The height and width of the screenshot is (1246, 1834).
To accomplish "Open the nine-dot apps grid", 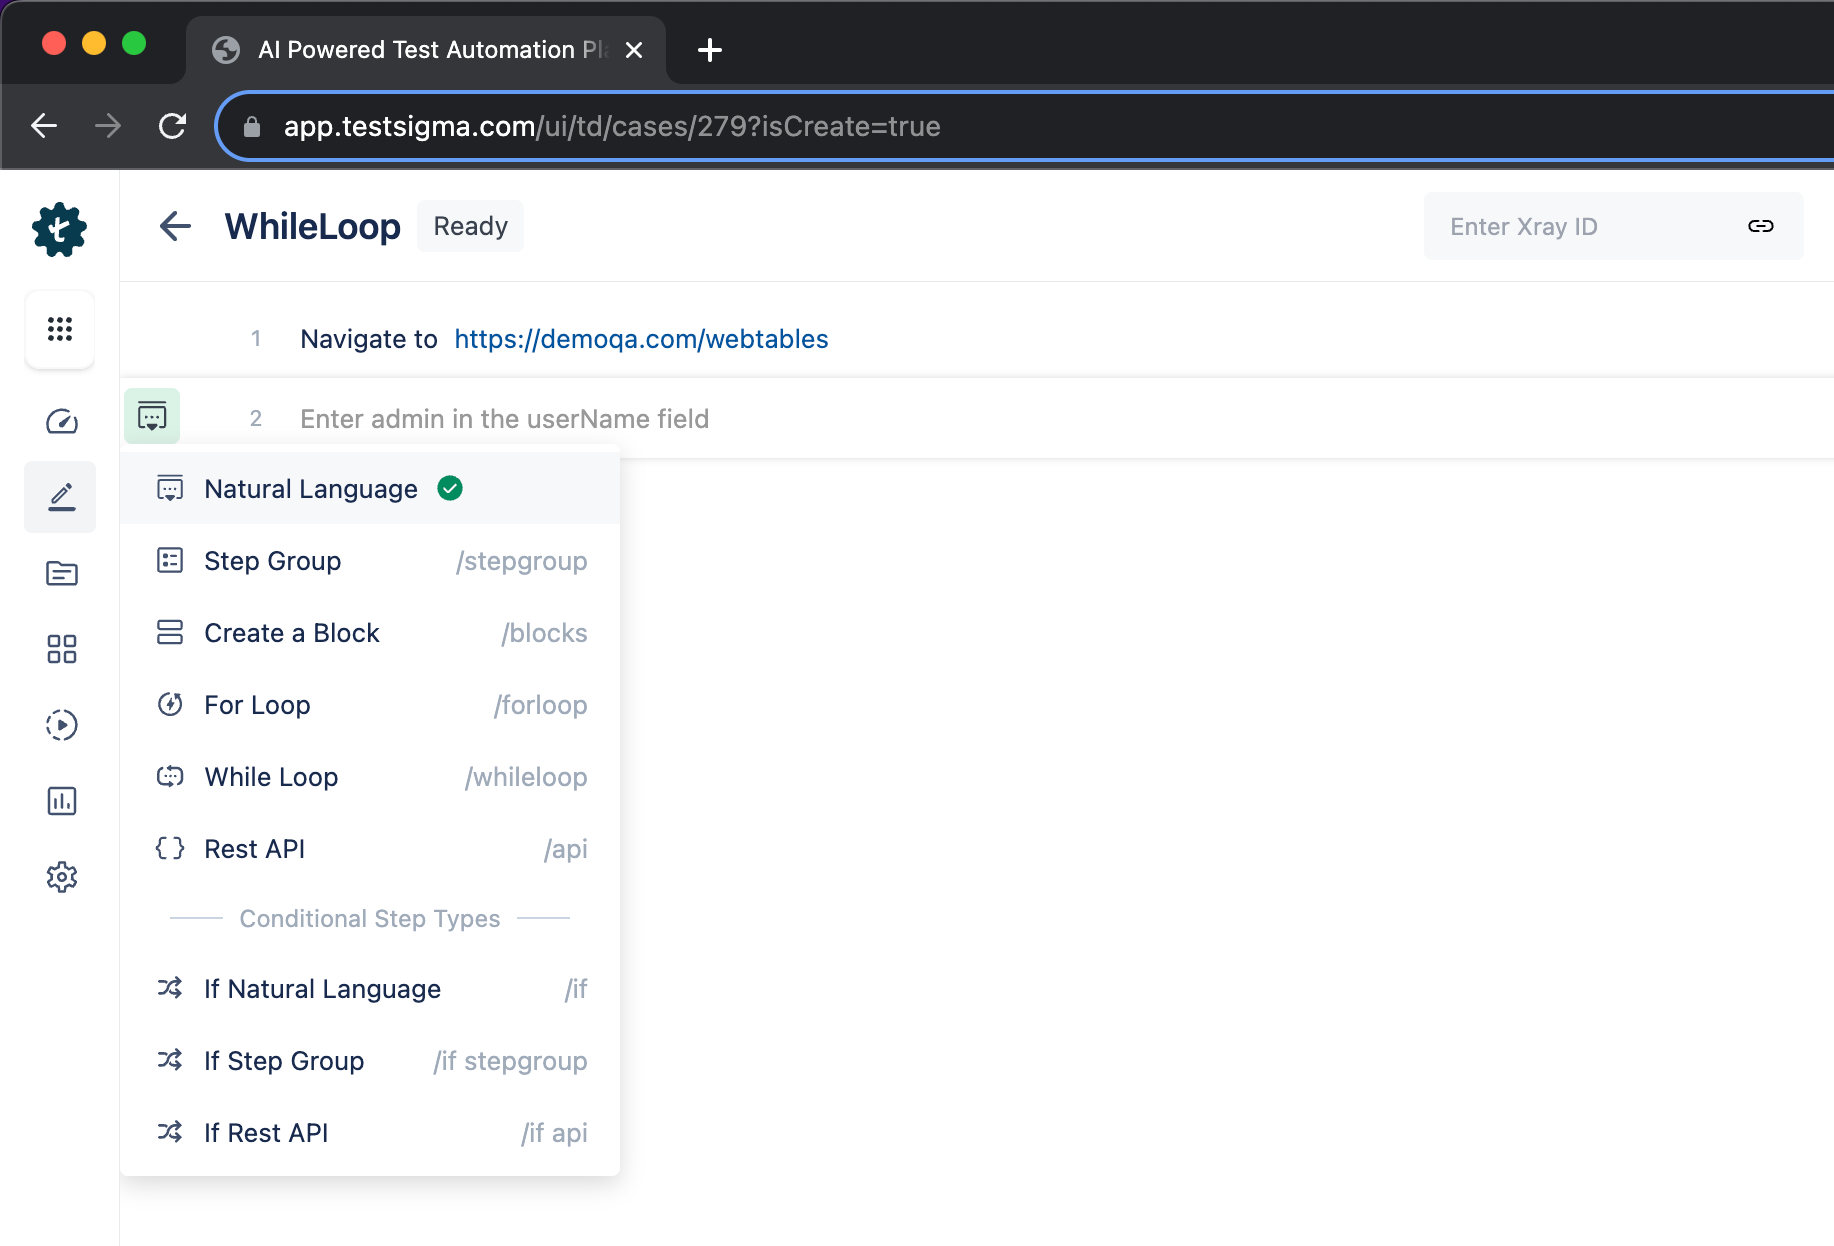I will (60, 329).
